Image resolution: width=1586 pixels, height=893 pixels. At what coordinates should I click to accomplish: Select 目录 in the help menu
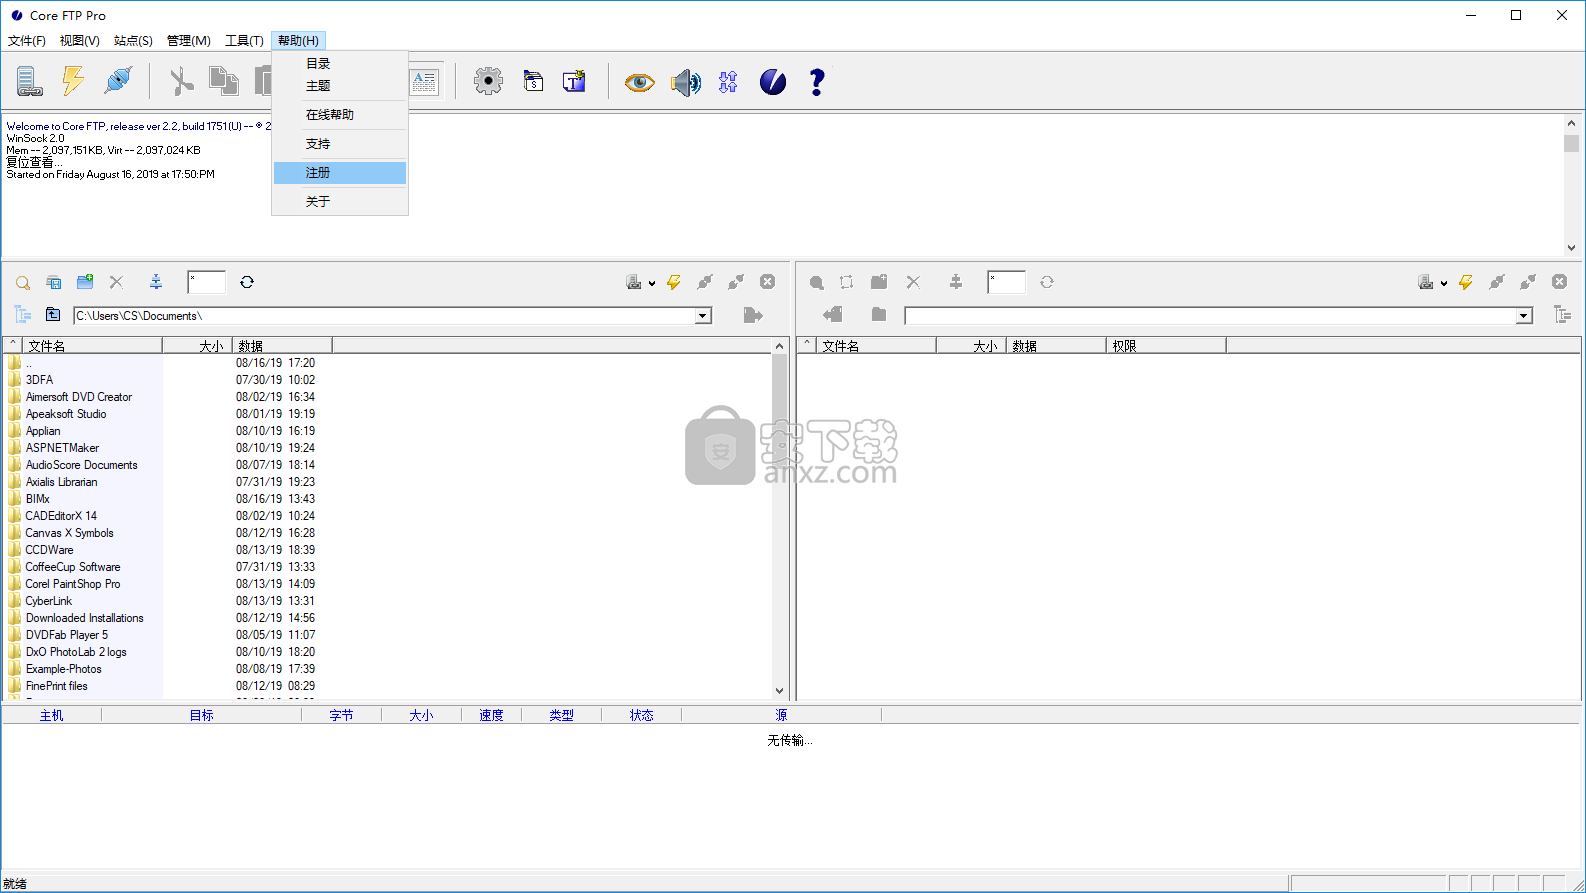(340, 63)
